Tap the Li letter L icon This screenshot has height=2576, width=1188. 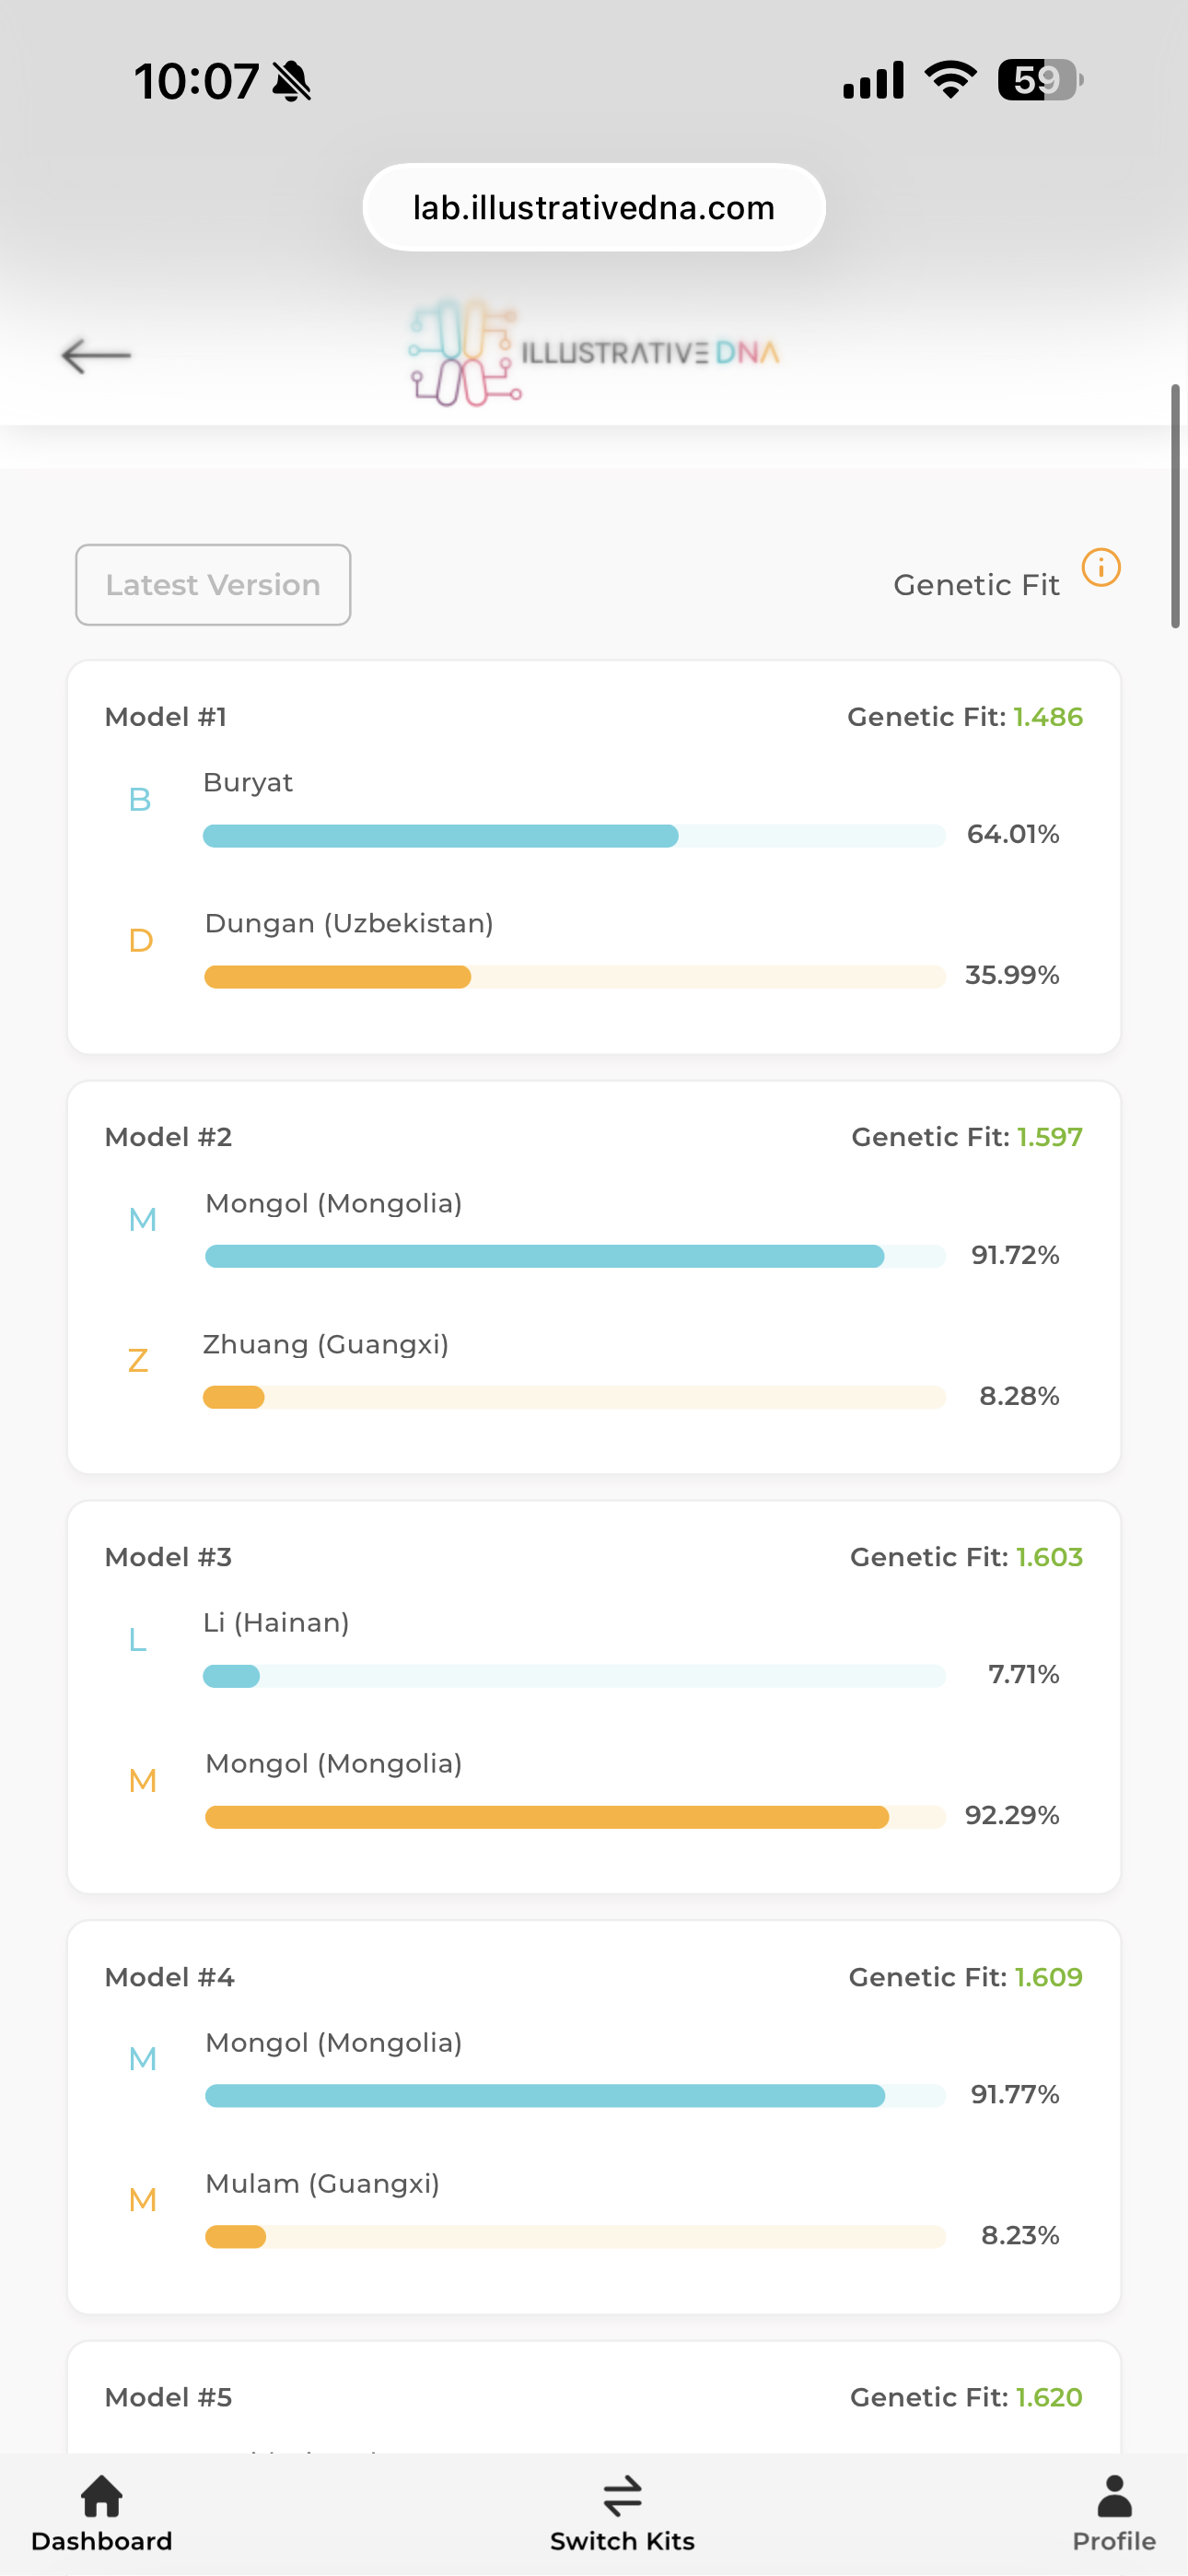(x=138, y=1640)
